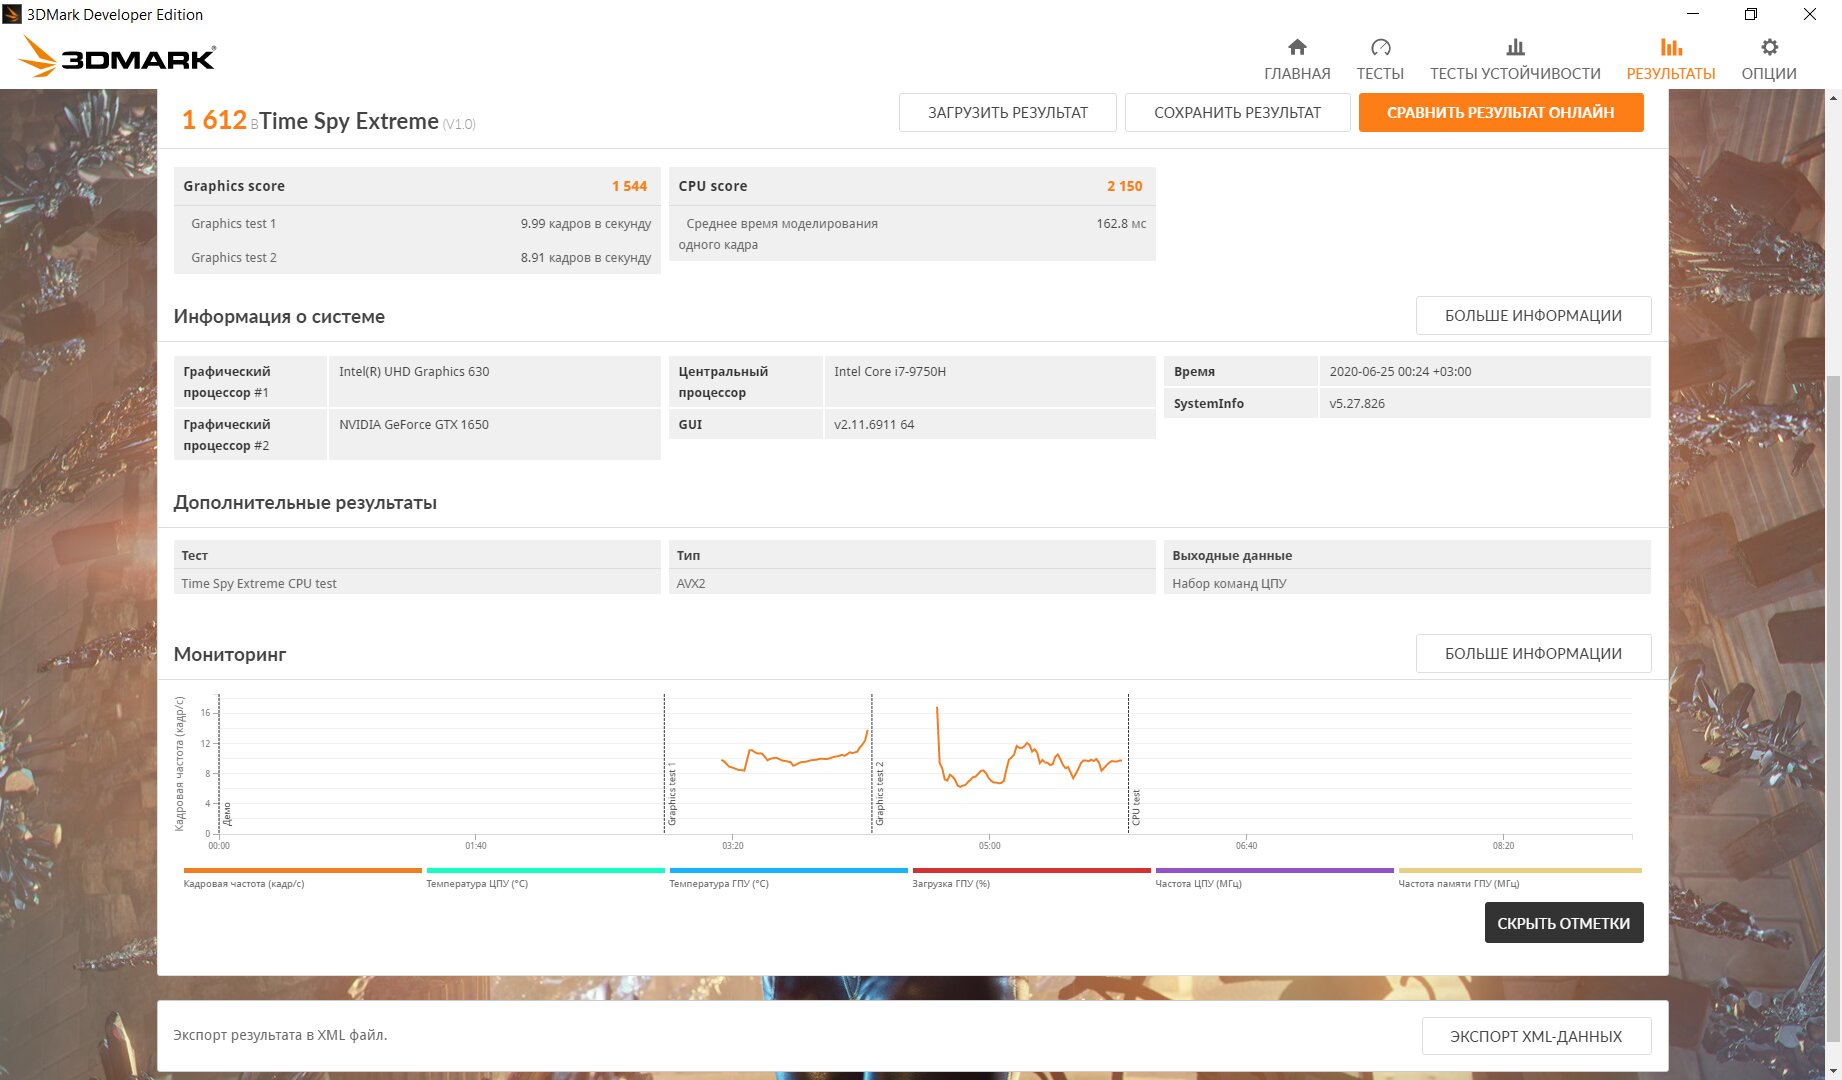The image size is (1842, 1080).
Task: Open the Tests gauge icon
Action: (1380, 47)
